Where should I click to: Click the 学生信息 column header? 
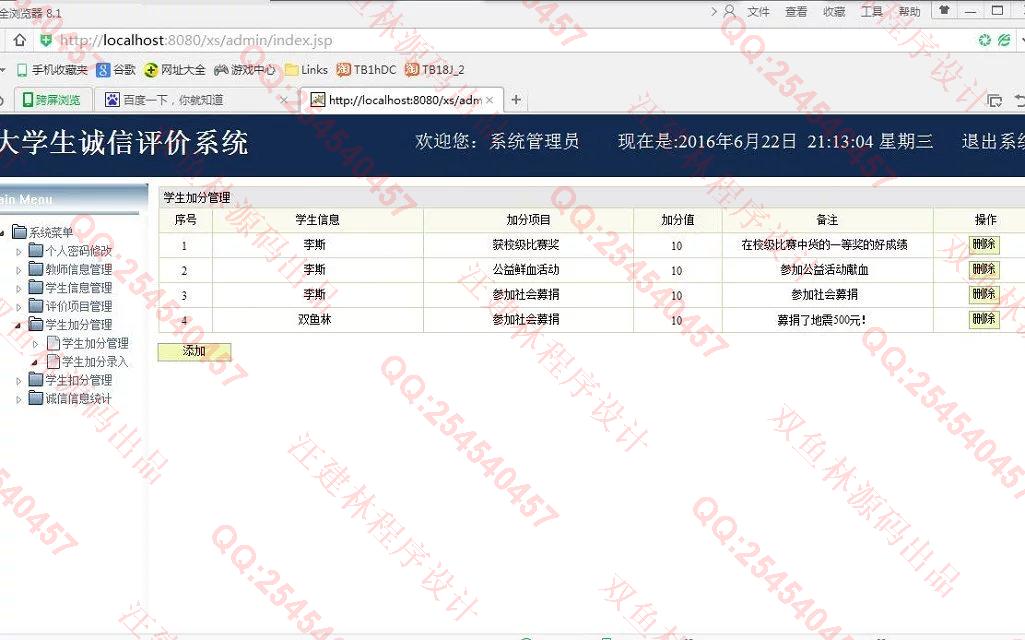(x=317, y=220)
